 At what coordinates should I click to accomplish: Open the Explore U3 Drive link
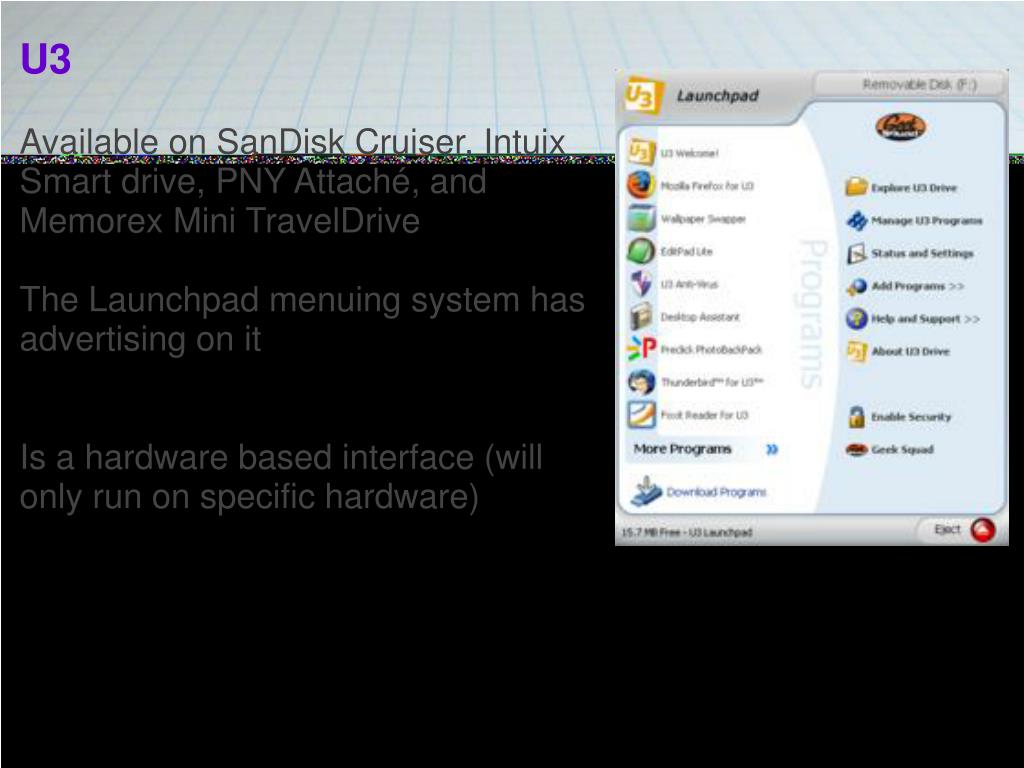pyautogui.click(x=914, y=187)
